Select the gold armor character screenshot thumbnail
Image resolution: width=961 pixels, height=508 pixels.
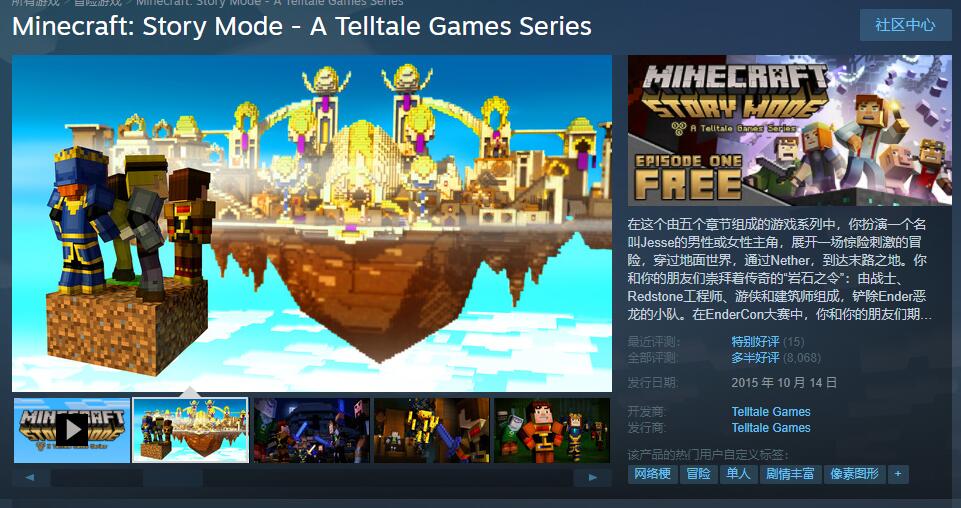point(431,430)
